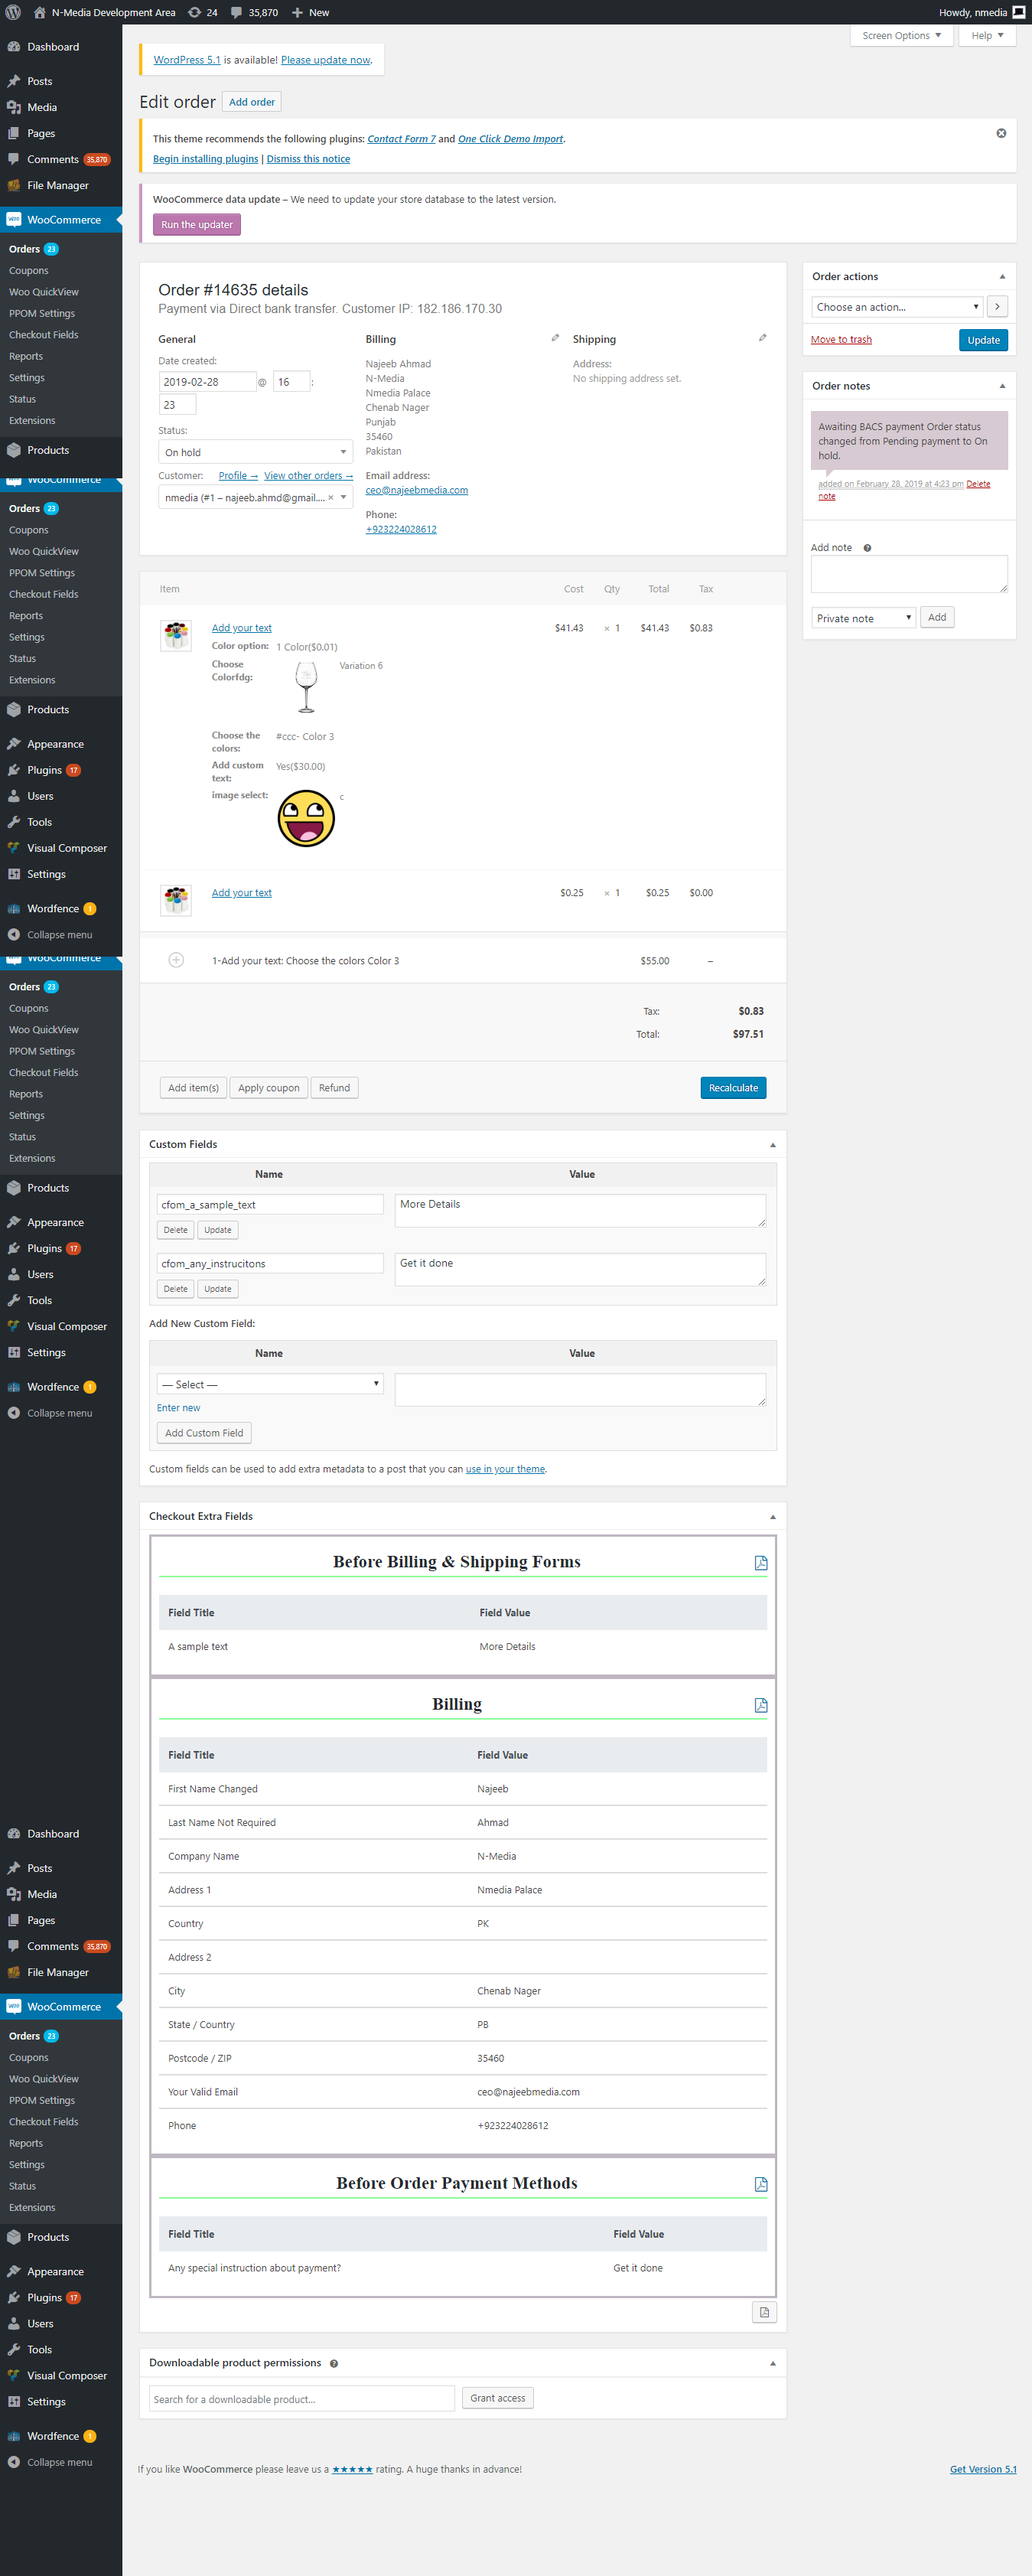
Task: Click the Move to trash link
Action: [x=840, y=340]
